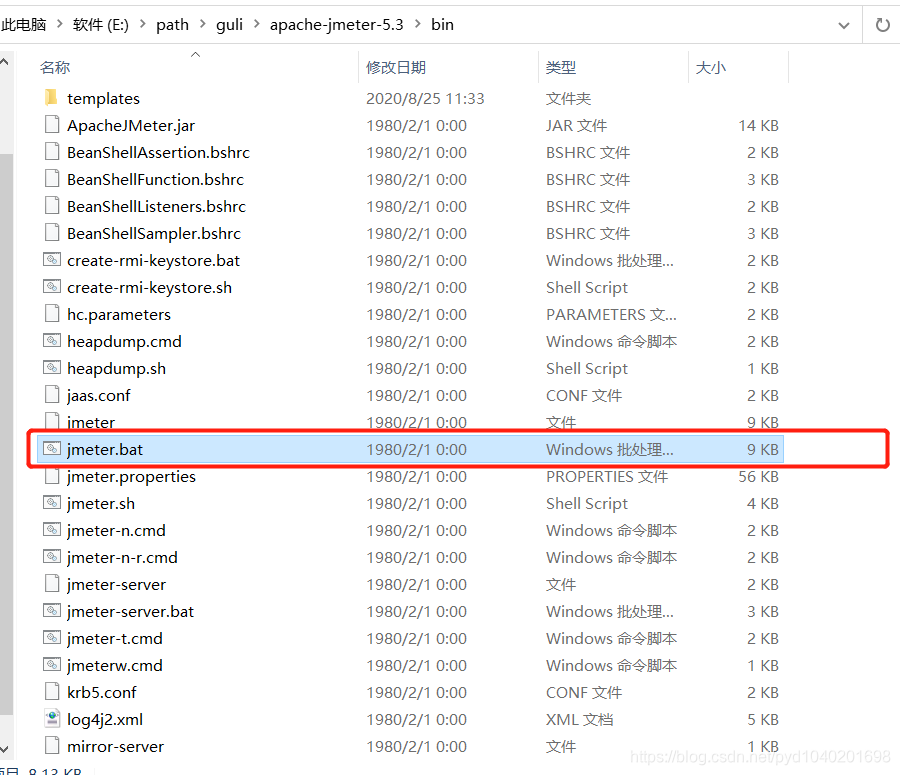Click the jmeter-server.bat file icon

[52, 610]
